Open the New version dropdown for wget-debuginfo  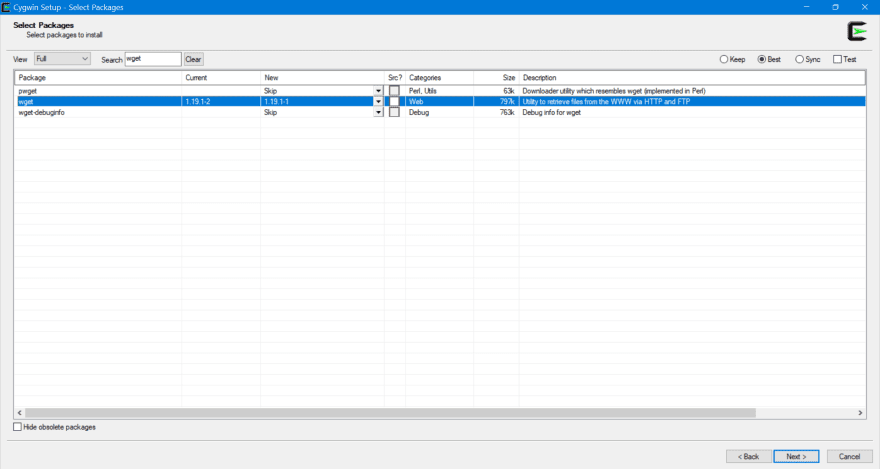pyautogui.click(x=378, y=112)
